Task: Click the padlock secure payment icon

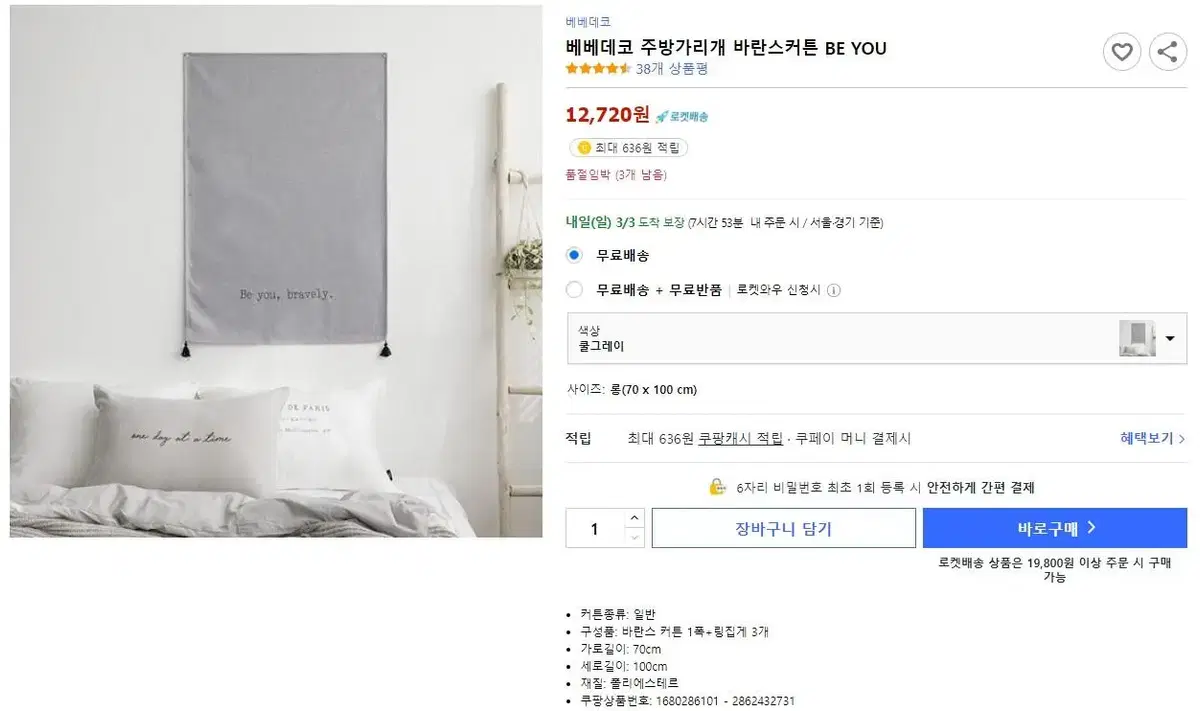Action: pyautogui.click(x=717, y=487)
